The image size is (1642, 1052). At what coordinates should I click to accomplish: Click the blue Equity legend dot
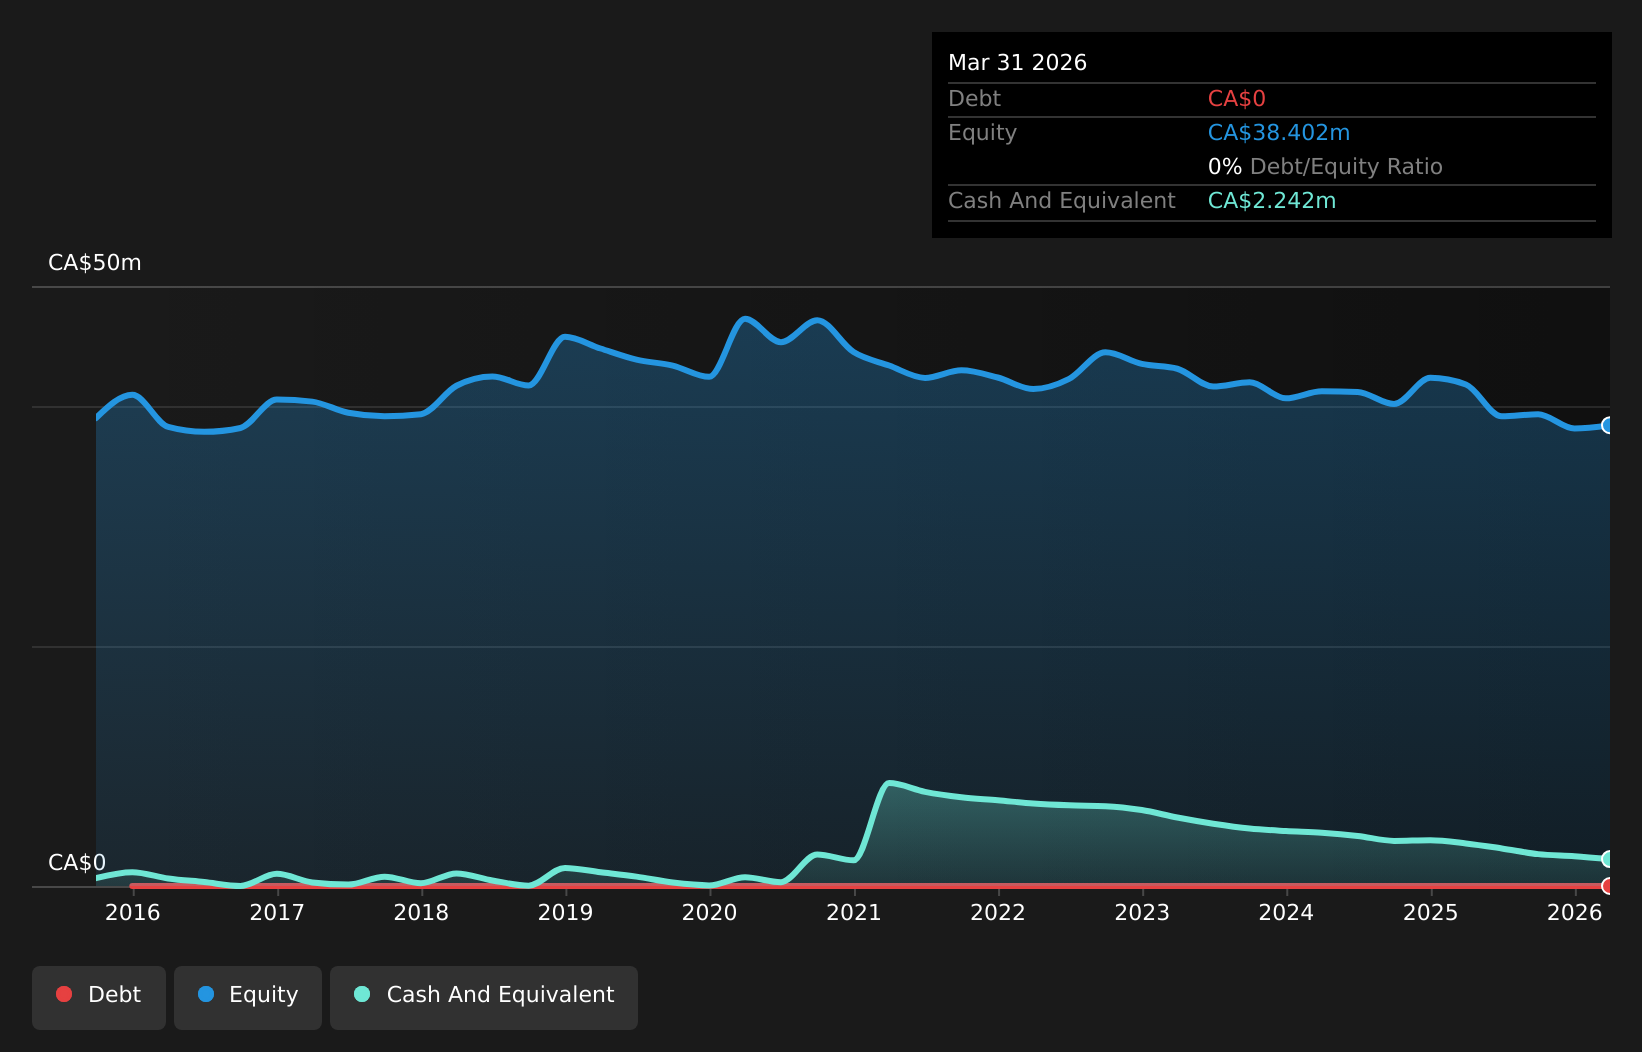[x=206, y=994]
